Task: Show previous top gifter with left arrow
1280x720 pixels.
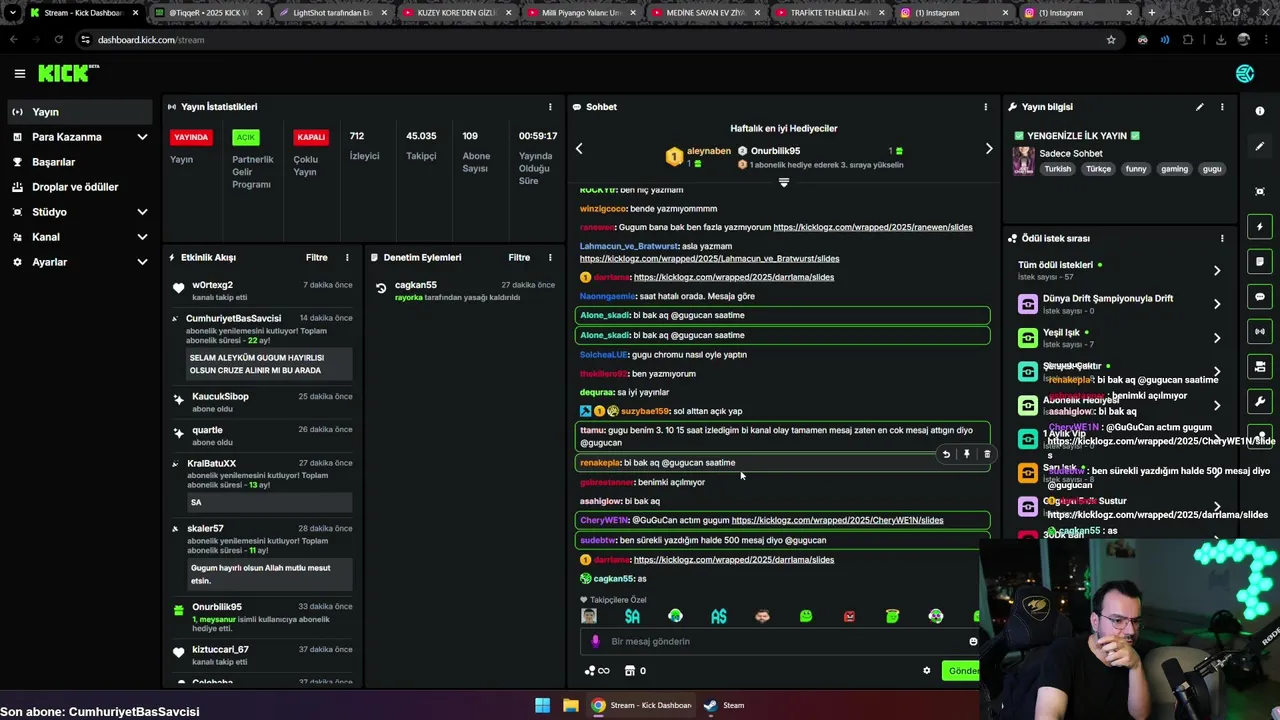Action: [579, 149]
